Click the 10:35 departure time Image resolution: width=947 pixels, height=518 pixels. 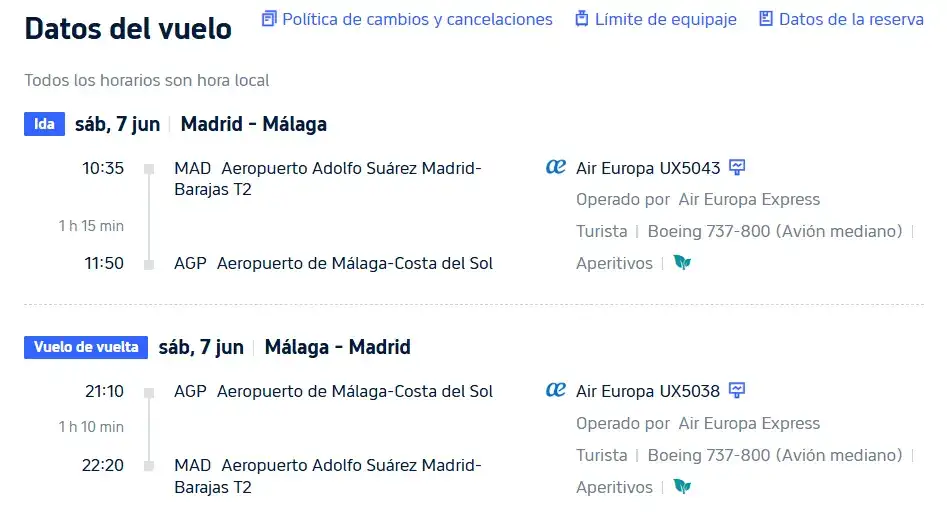click(x=103, y=168)
